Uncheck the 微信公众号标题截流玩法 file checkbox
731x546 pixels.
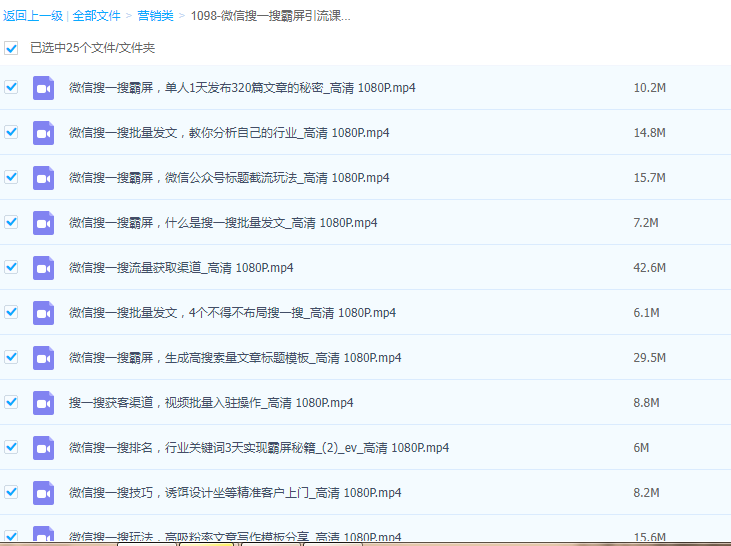click(x=11, y=177)
